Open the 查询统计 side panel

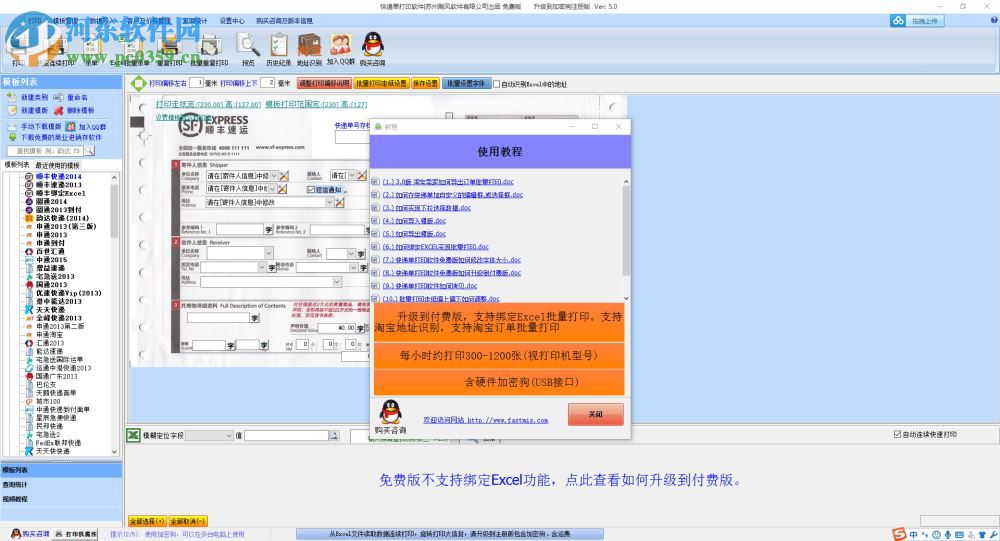61,485
